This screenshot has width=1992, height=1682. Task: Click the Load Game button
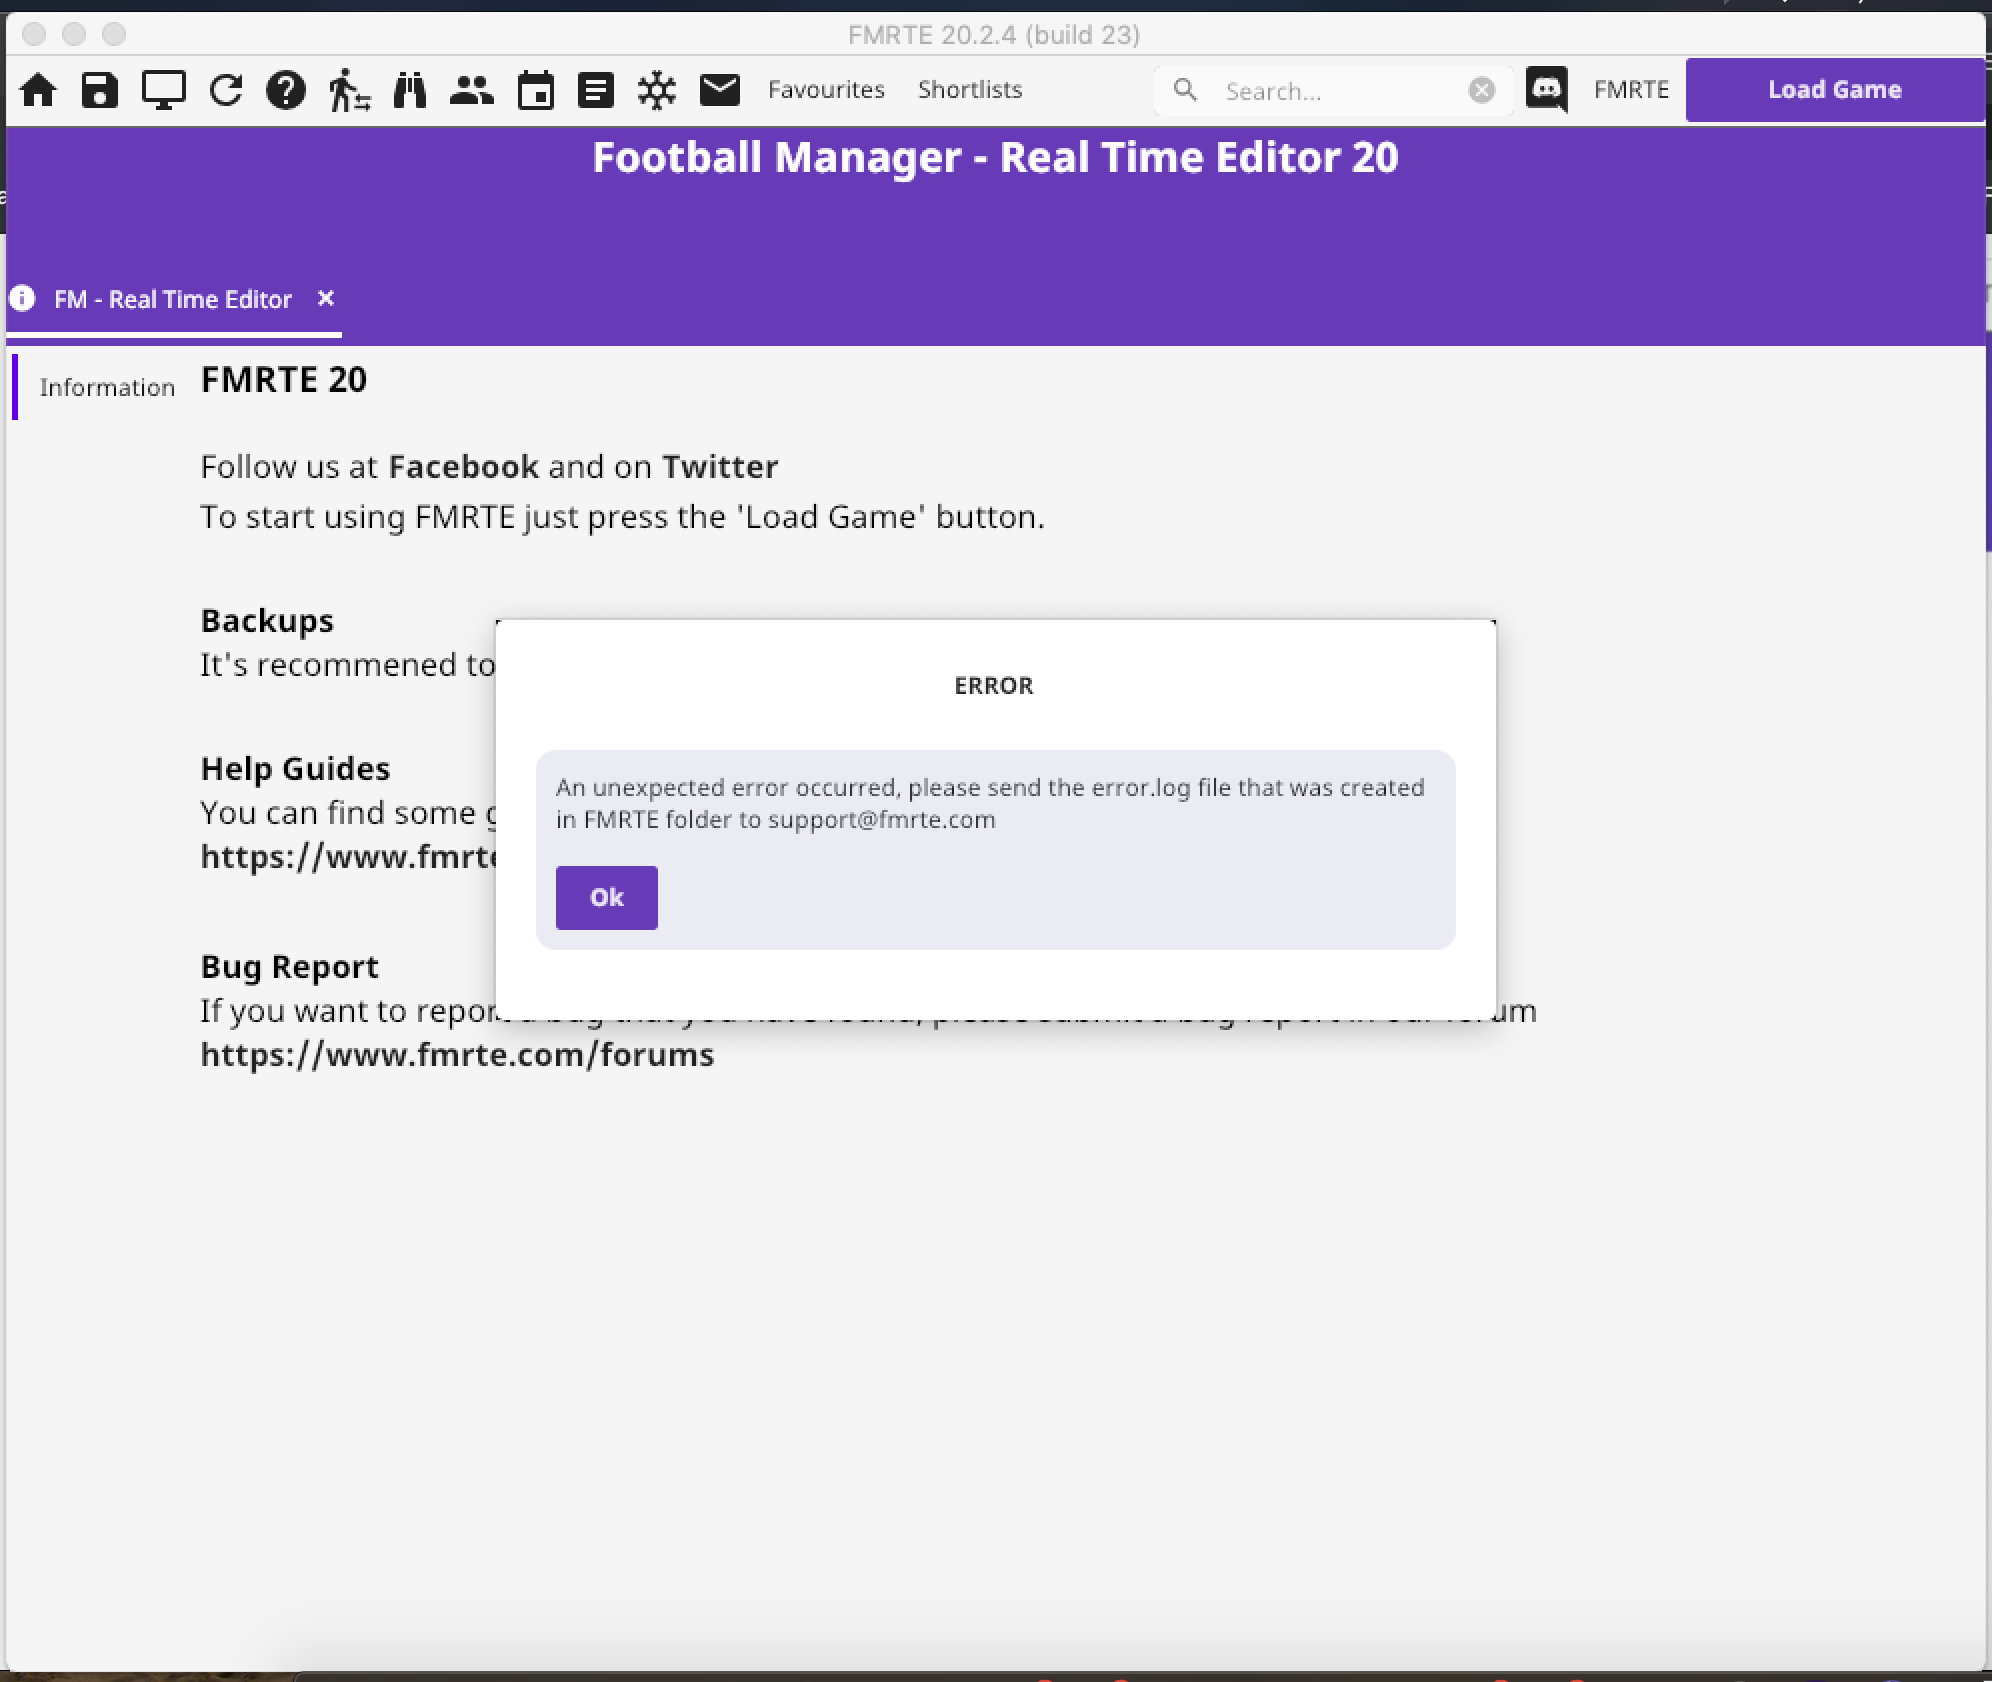coord(1835,90)
